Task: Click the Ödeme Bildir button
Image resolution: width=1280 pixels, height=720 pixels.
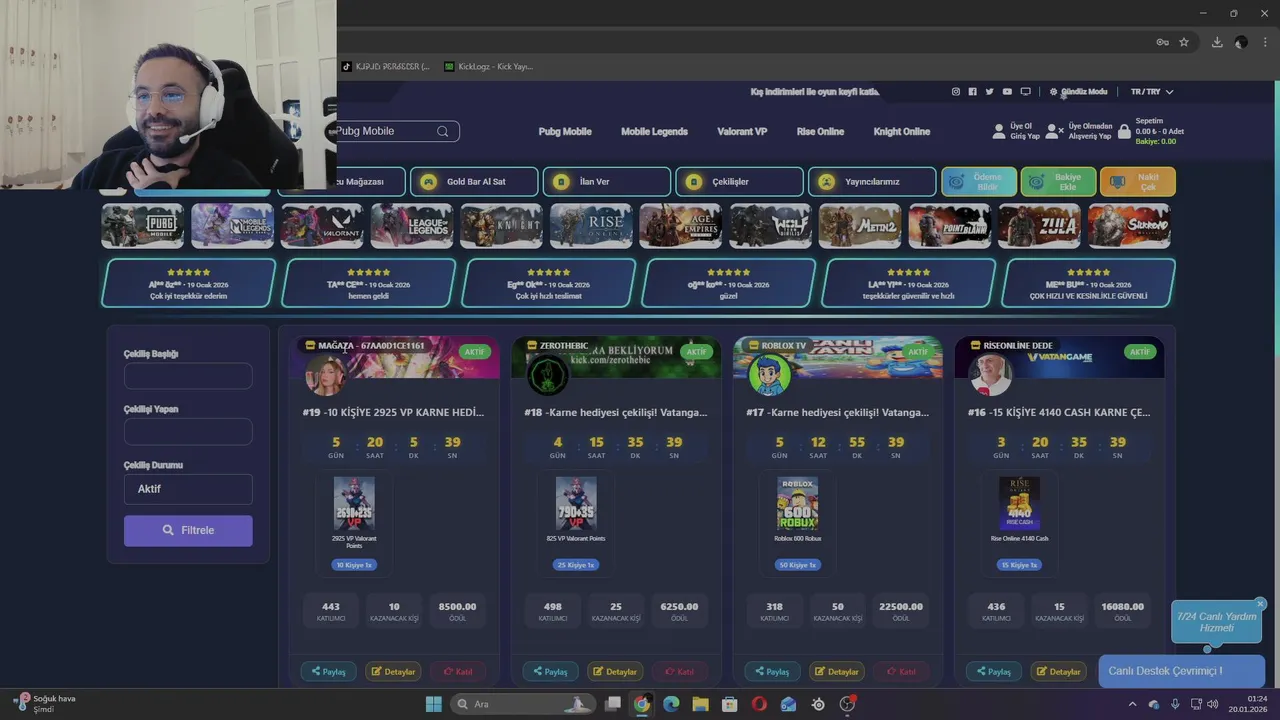Action: click(x=979, y=182)
